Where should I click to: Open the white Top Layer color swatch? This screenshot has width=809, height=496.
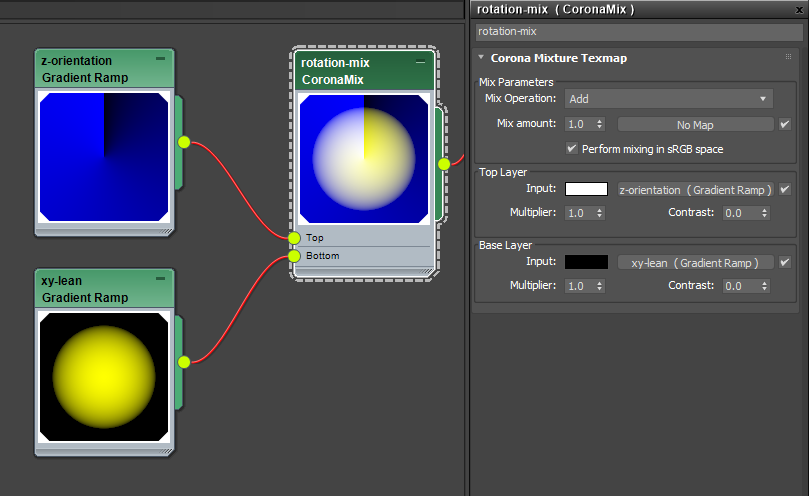coord(586,189)
